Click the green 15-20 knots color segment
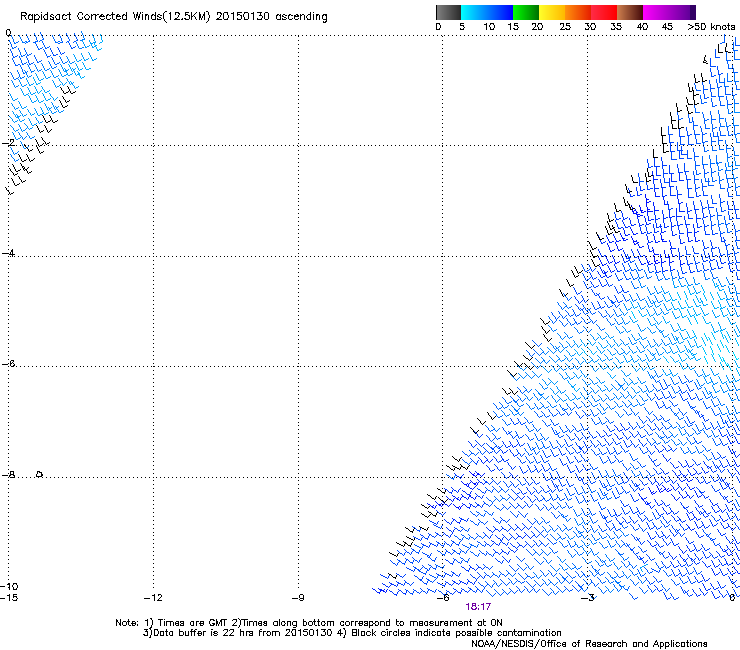 point(526,12)
